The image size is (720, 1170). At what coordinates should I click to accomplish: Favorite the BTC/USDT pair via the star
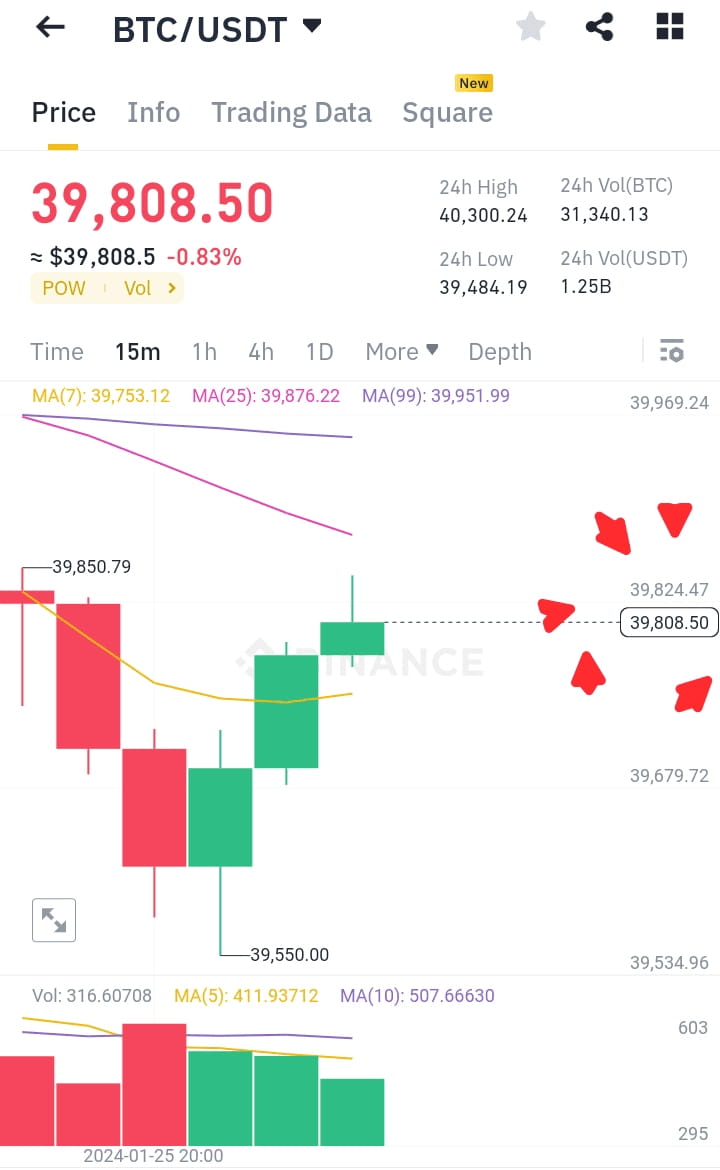530,27
